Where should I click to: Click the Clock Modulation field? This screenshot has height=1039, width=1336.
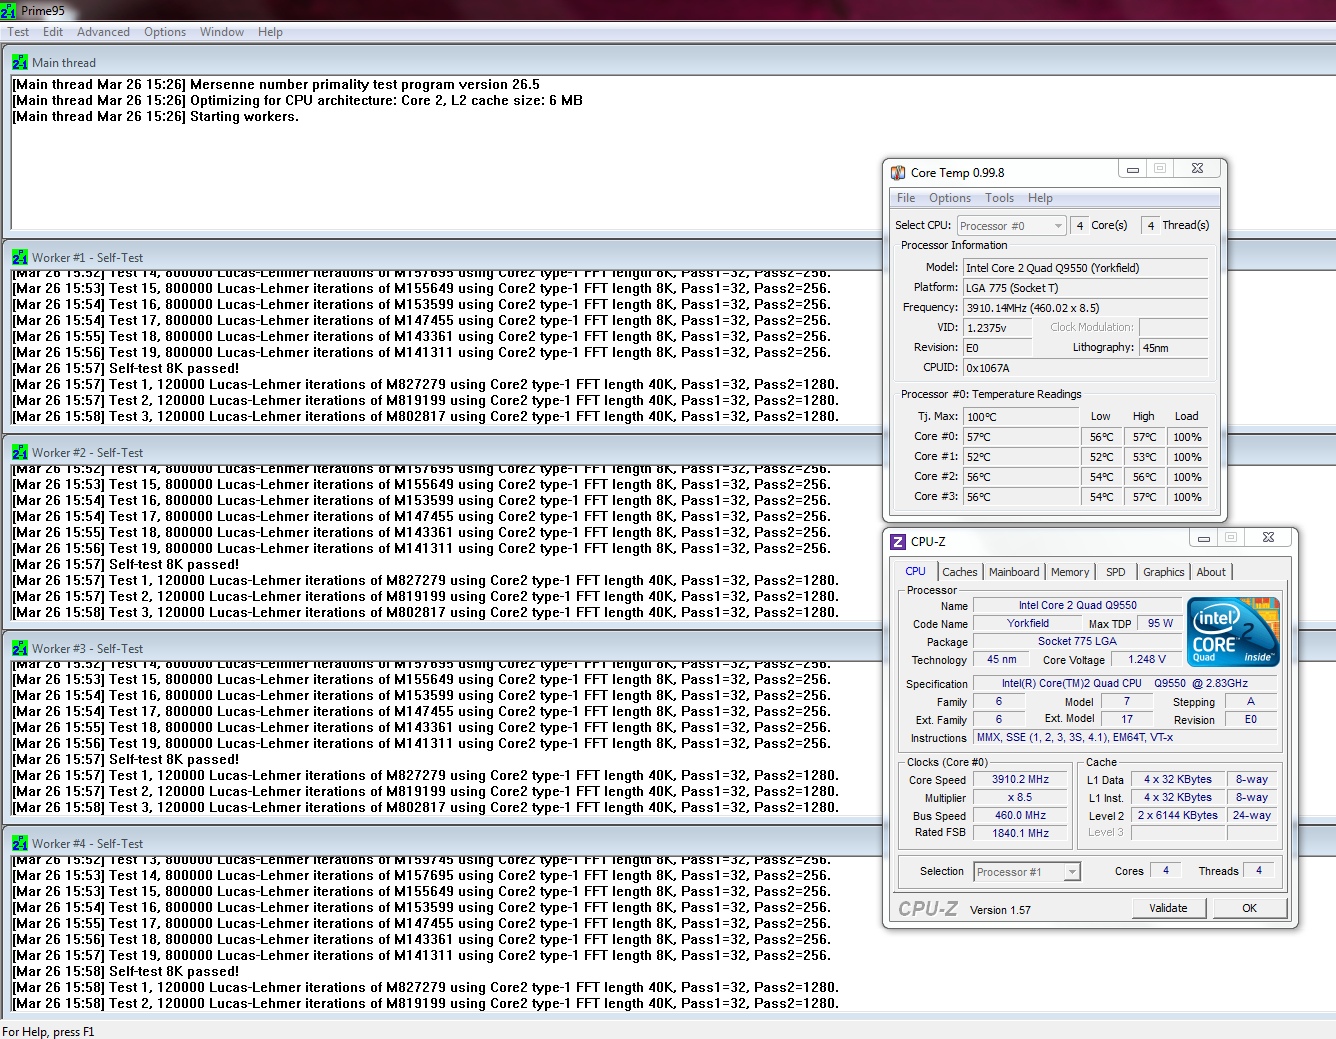(x=1173, y=327)
